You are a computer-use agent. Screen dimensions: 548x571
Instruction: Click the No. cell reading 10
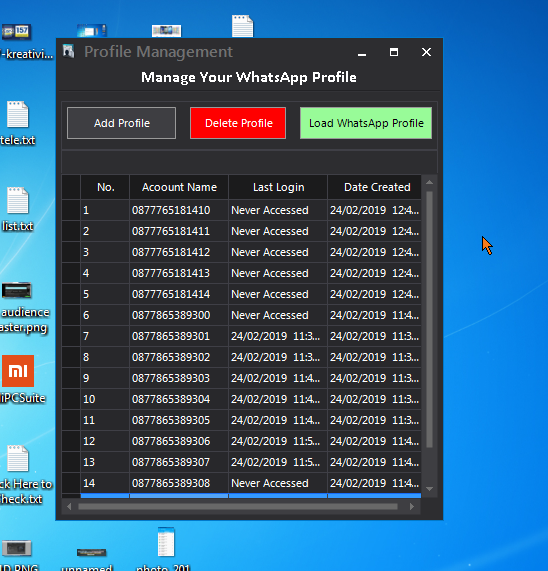105,399
